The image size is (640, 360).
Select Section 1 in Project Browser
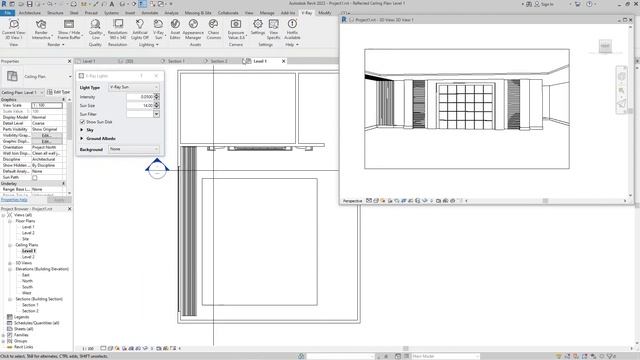[x=30, y=305]
